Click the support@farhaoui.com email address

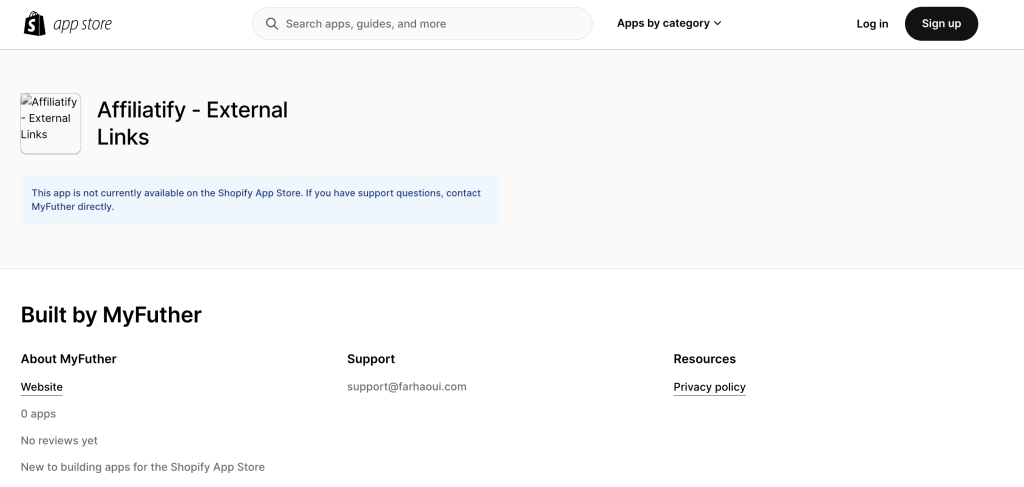point(406,387)
